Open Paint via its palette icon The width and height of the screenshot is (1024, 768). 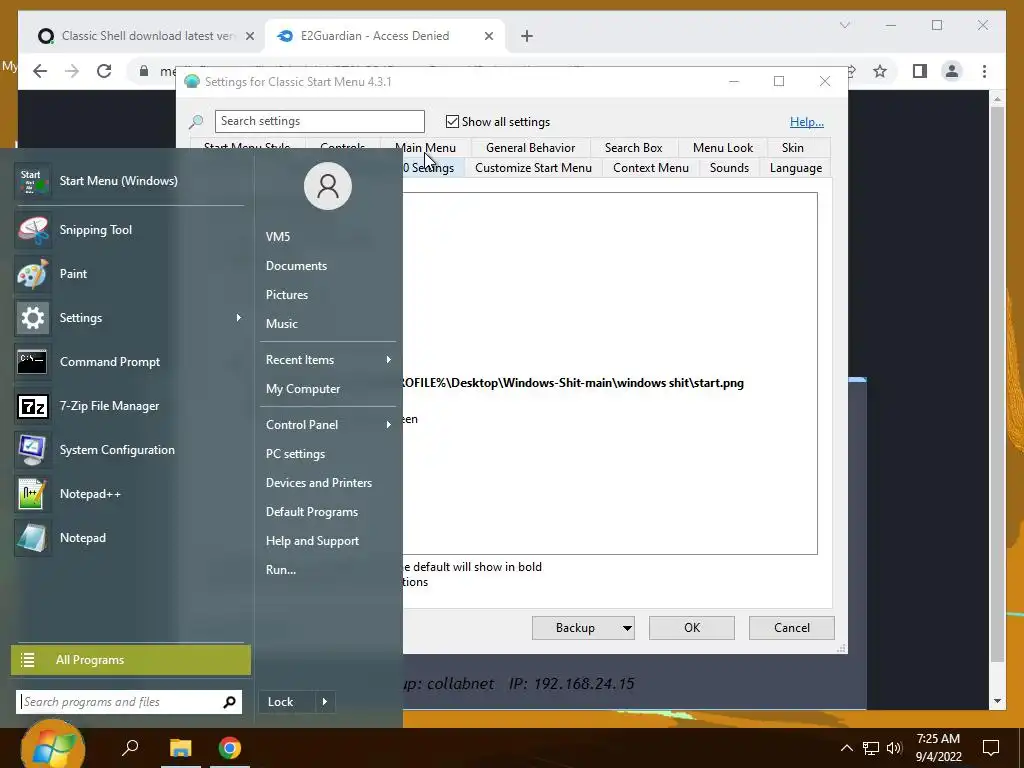[32, 274]
